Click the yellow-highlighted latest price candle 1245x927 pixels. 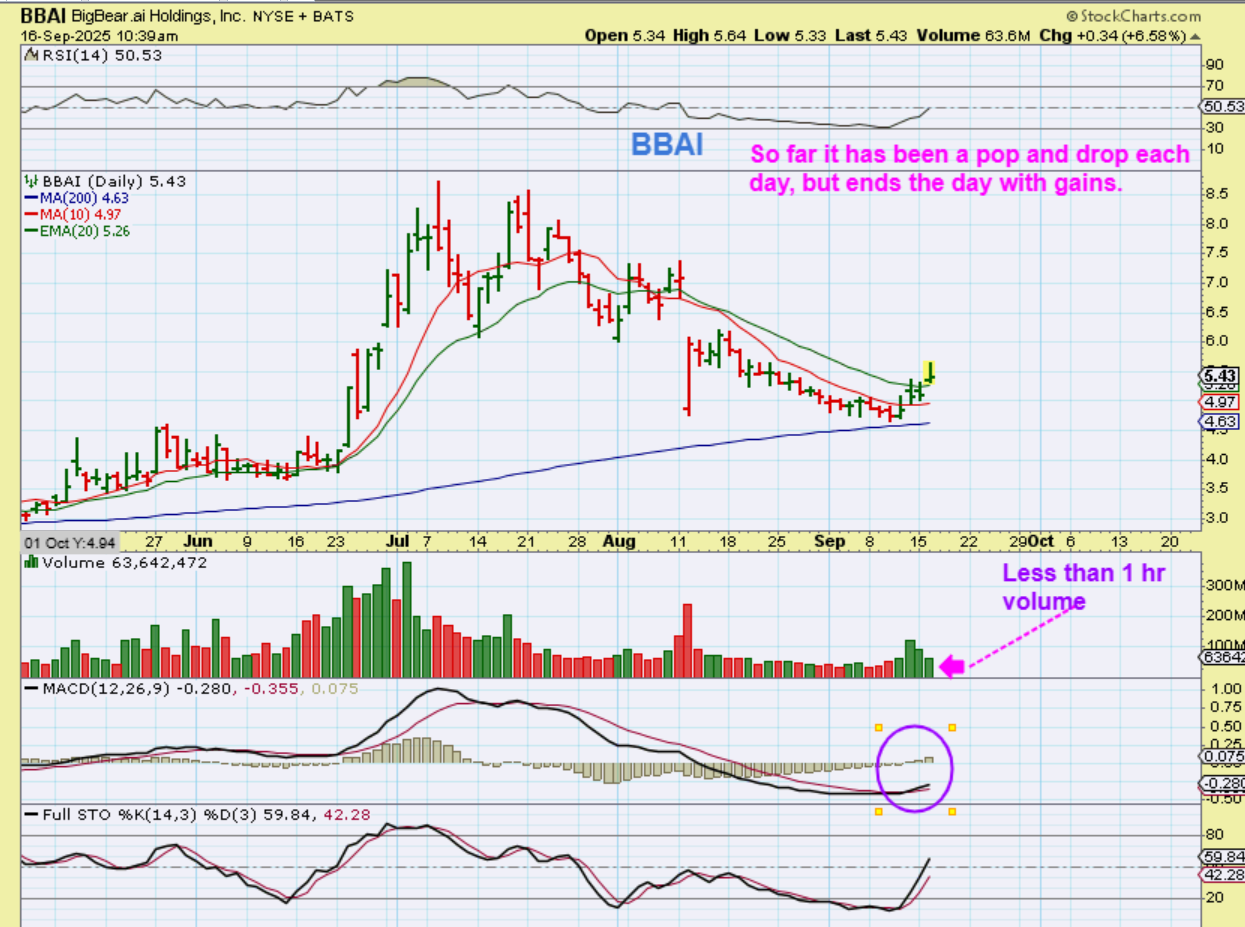coord(930,373)
